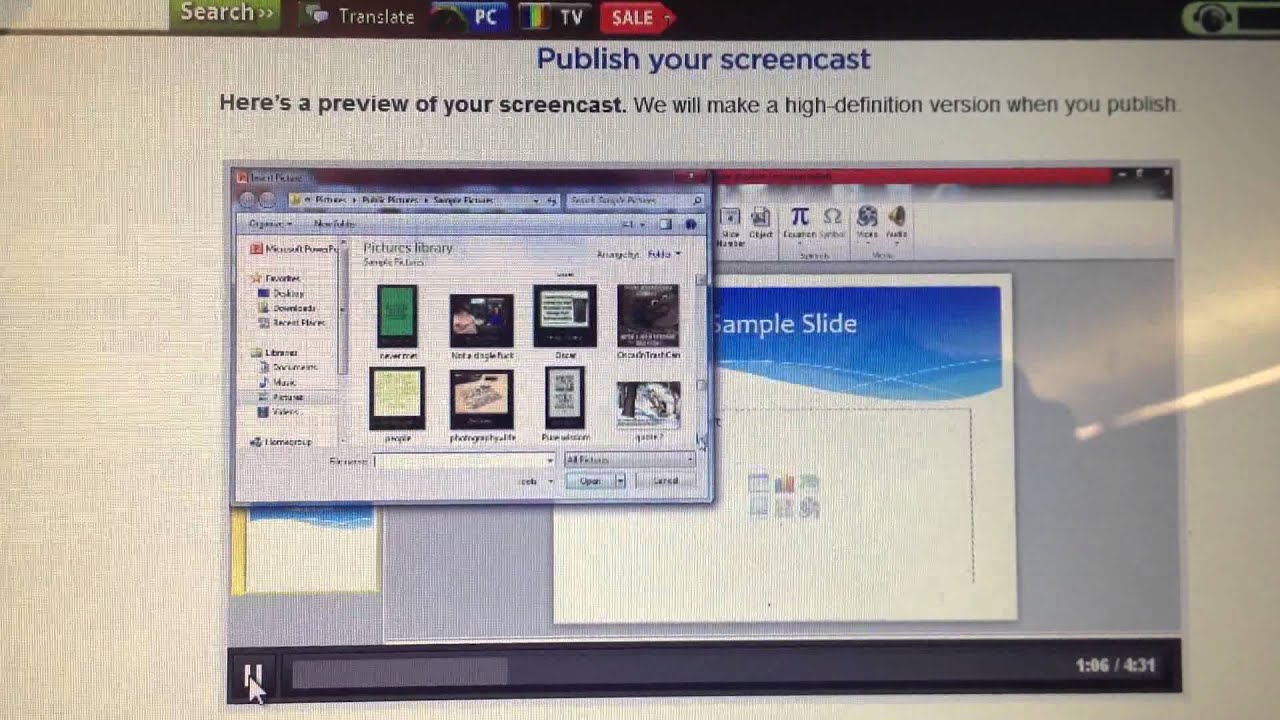Expand the Open button split arrow
Viewport: 1280px width, 720px height.
click(x=620, y=481)
